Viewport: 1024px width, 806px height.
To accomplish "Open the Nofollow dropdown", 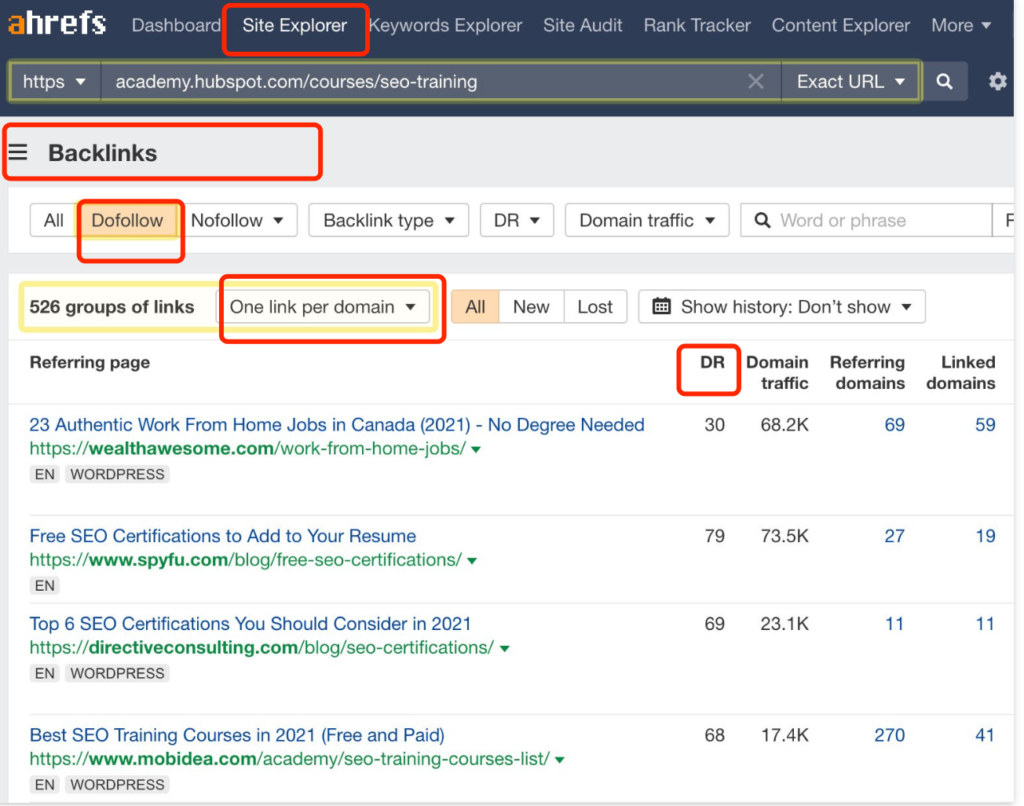I will click(x=237, y=220).
